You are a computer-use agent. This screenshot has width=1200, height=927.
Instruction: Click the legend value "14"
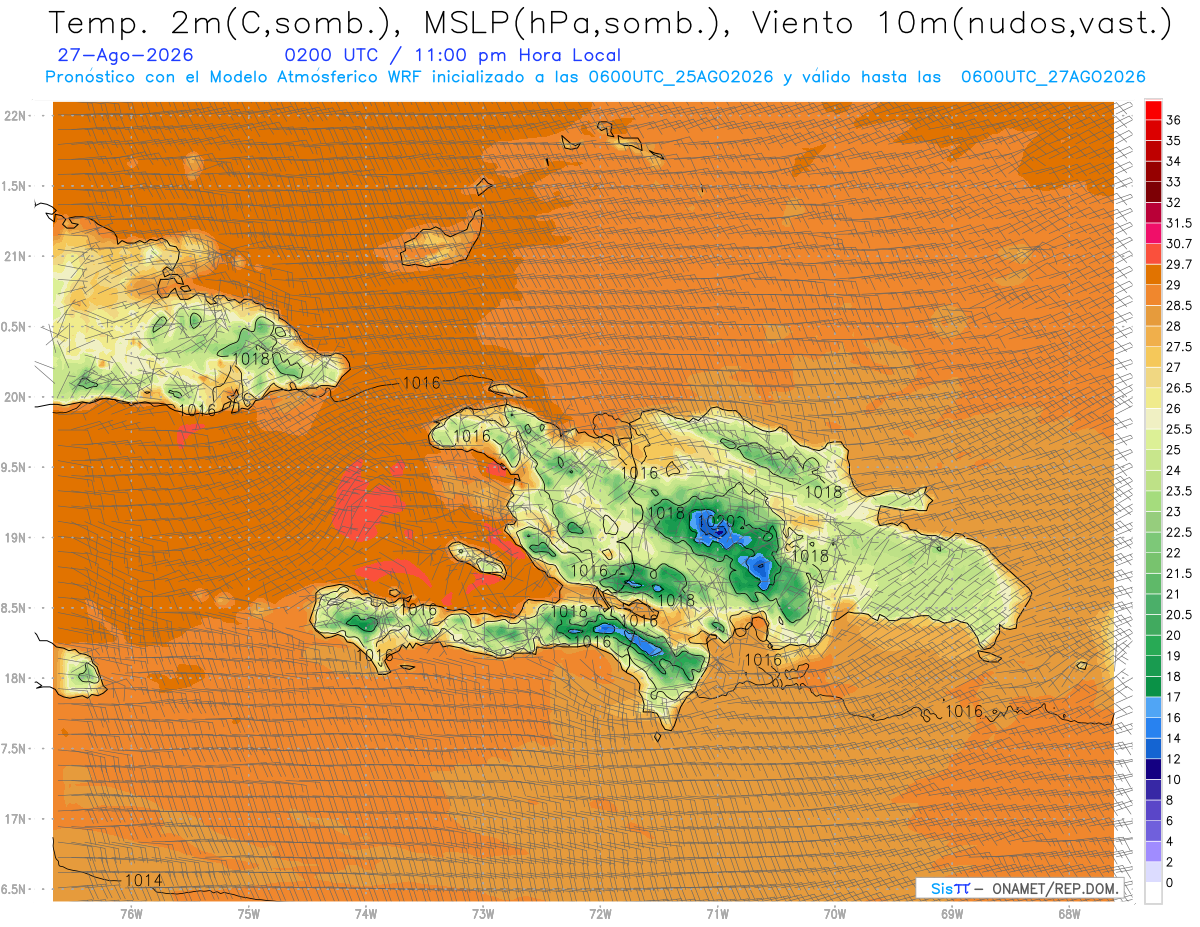tap(1174, 738)
